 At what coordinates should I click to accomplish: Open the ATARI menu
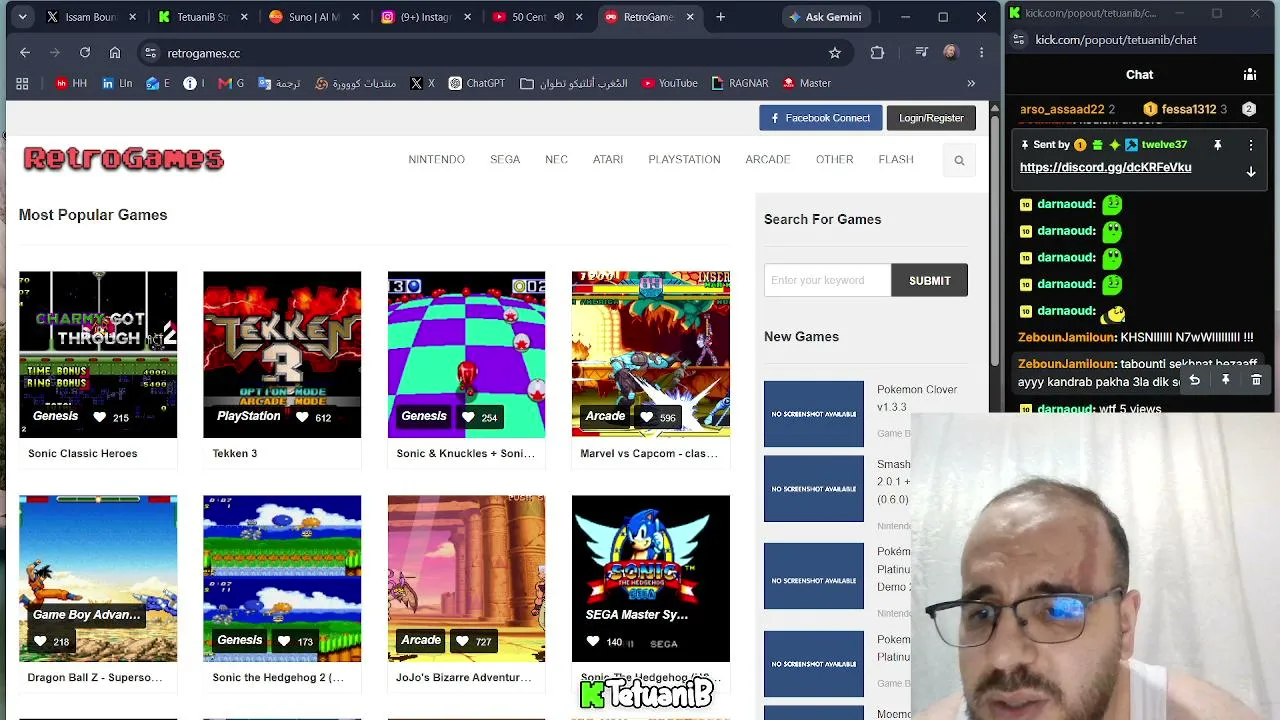608,159
